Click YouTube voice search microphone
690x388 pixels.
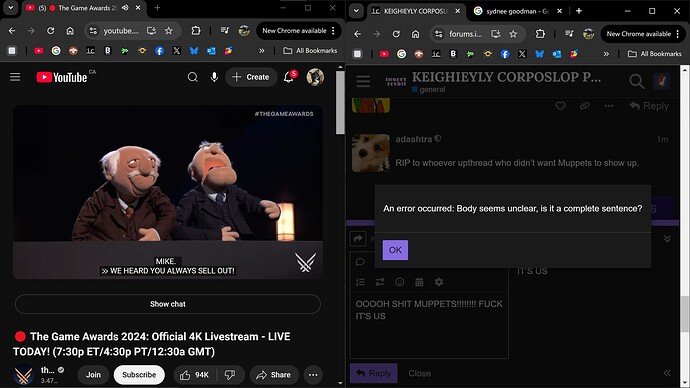(214, 77)
